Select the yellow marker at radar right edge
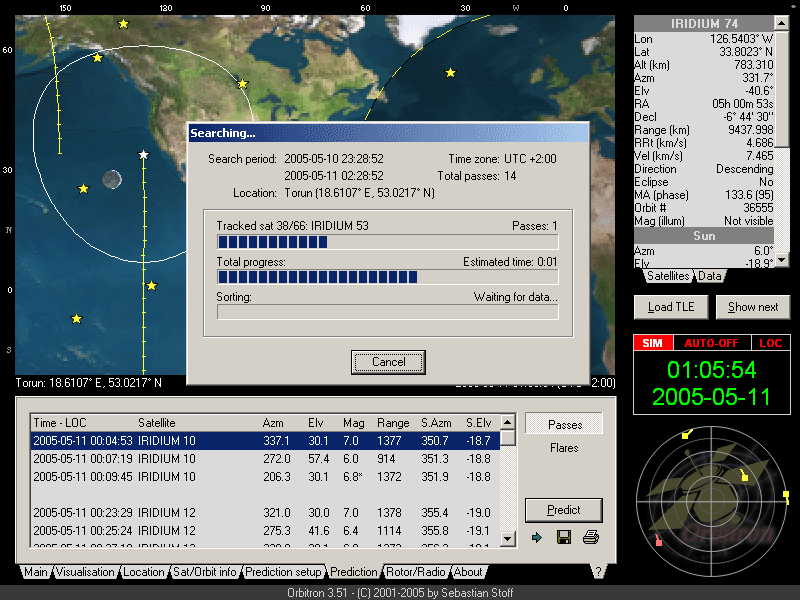 click(x=786, y=495)
